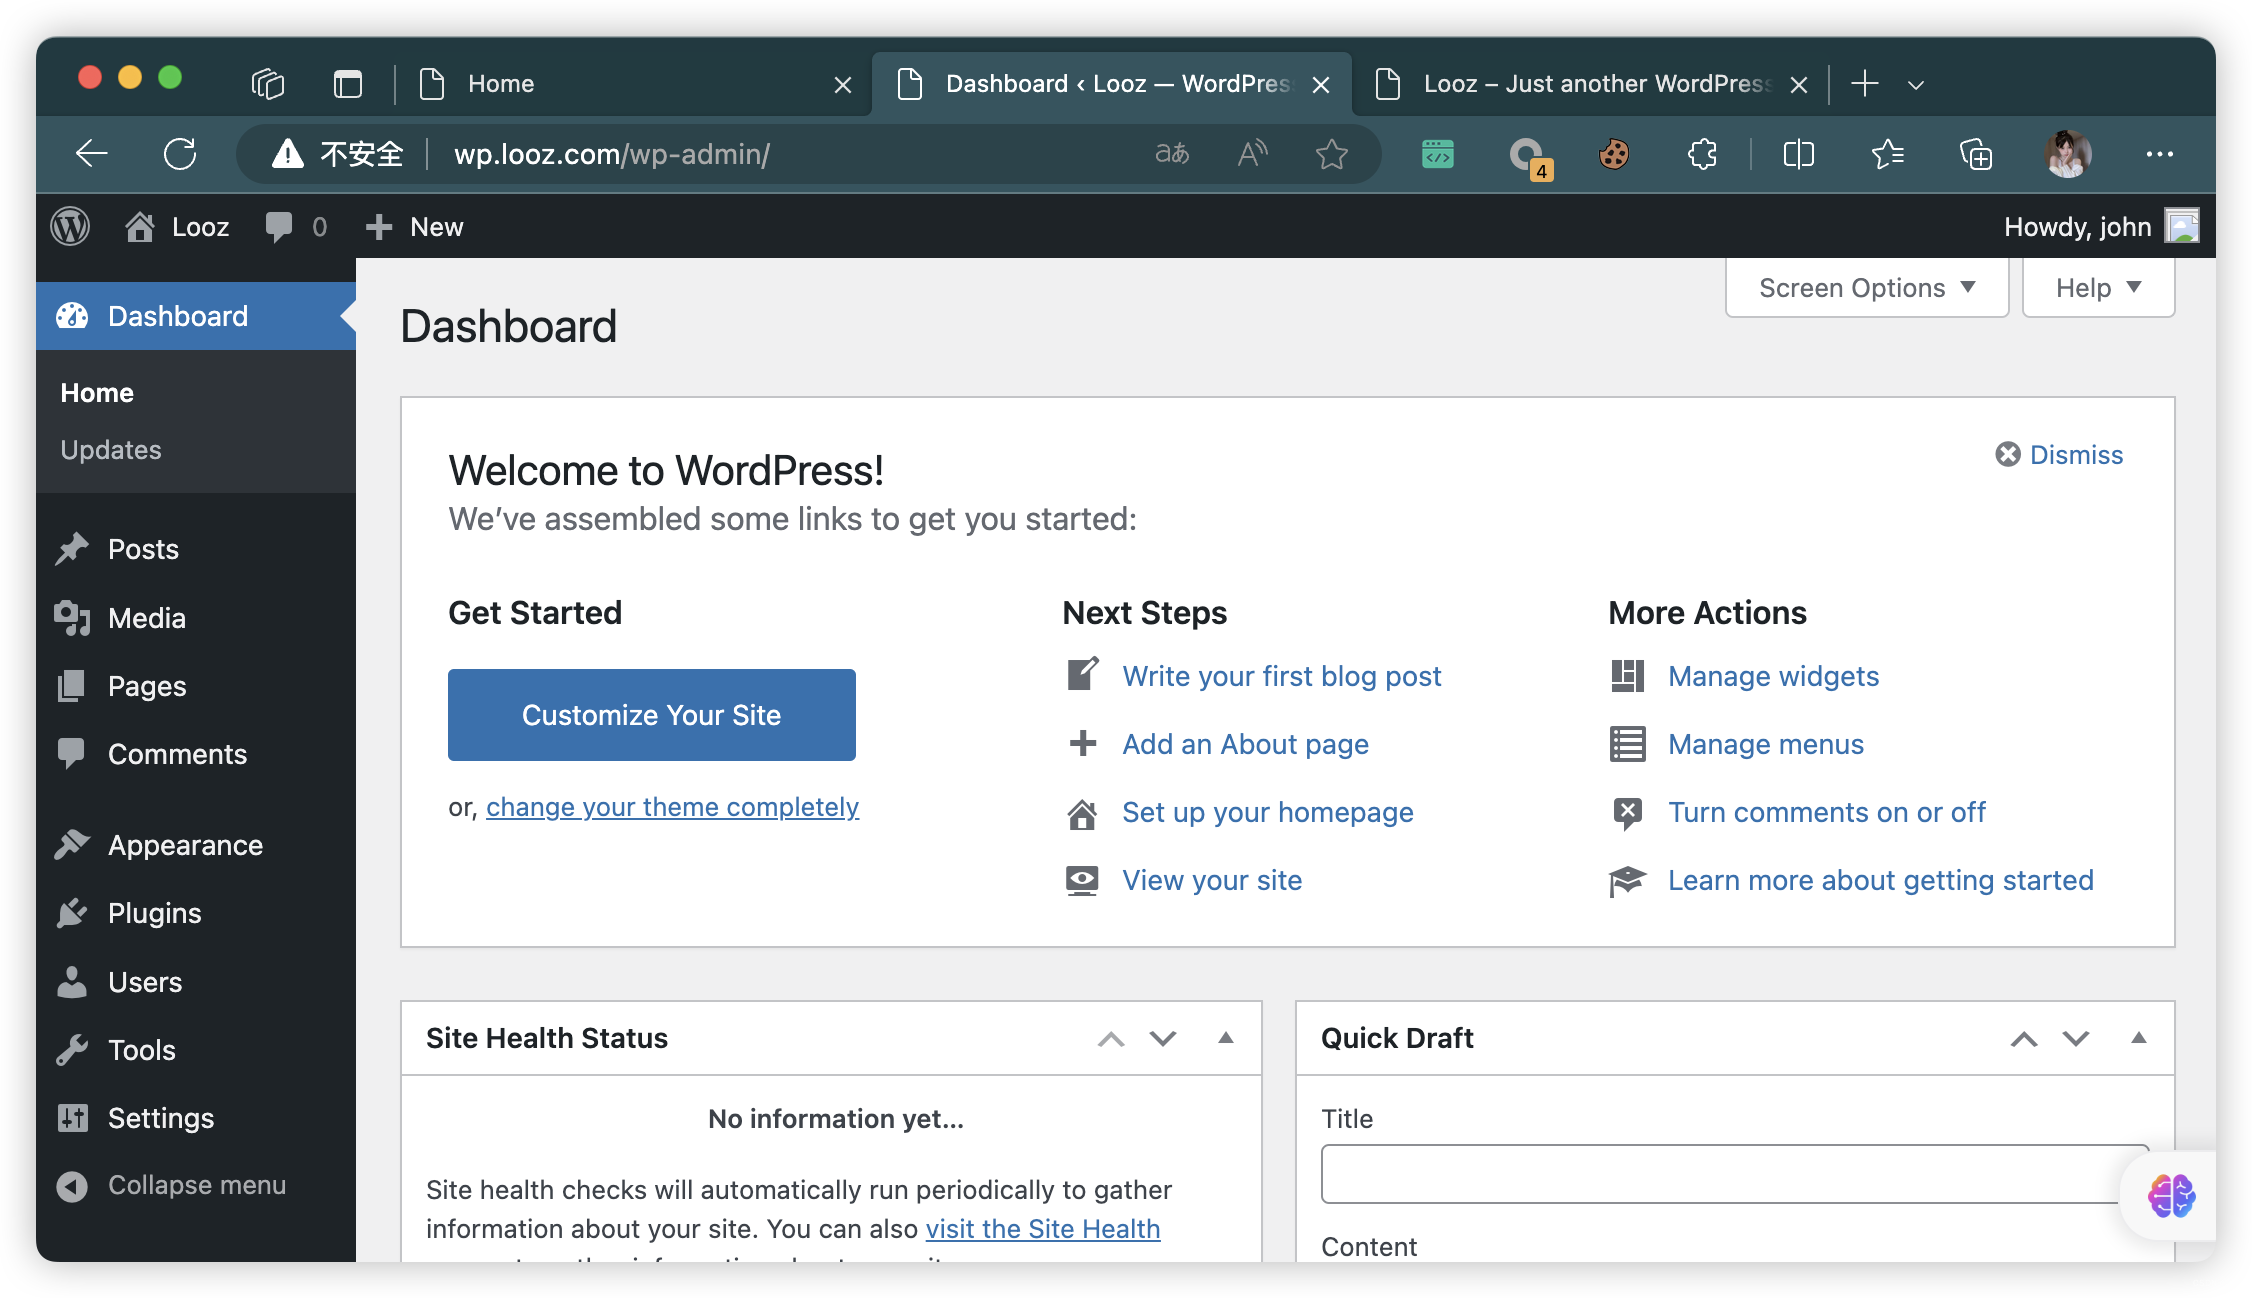Open a new browser tab
This screenshot has width=2252, height=1298.
point(1865,84)
